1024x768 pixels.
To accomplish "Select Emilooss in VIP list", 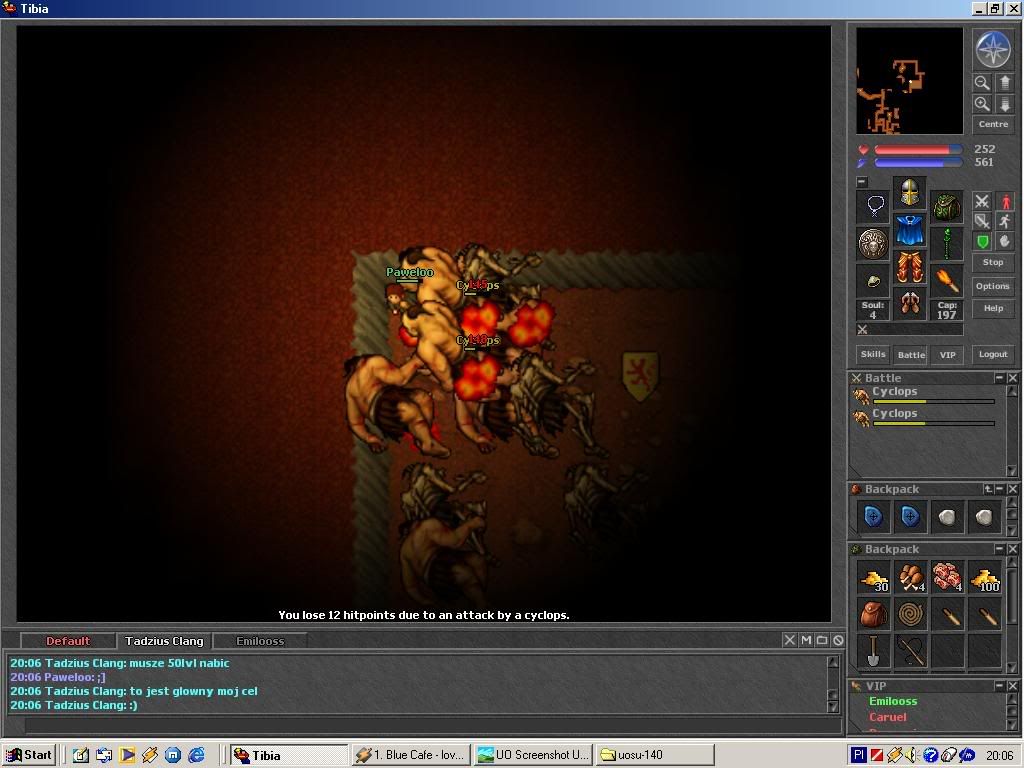I will tap(893, 701).
